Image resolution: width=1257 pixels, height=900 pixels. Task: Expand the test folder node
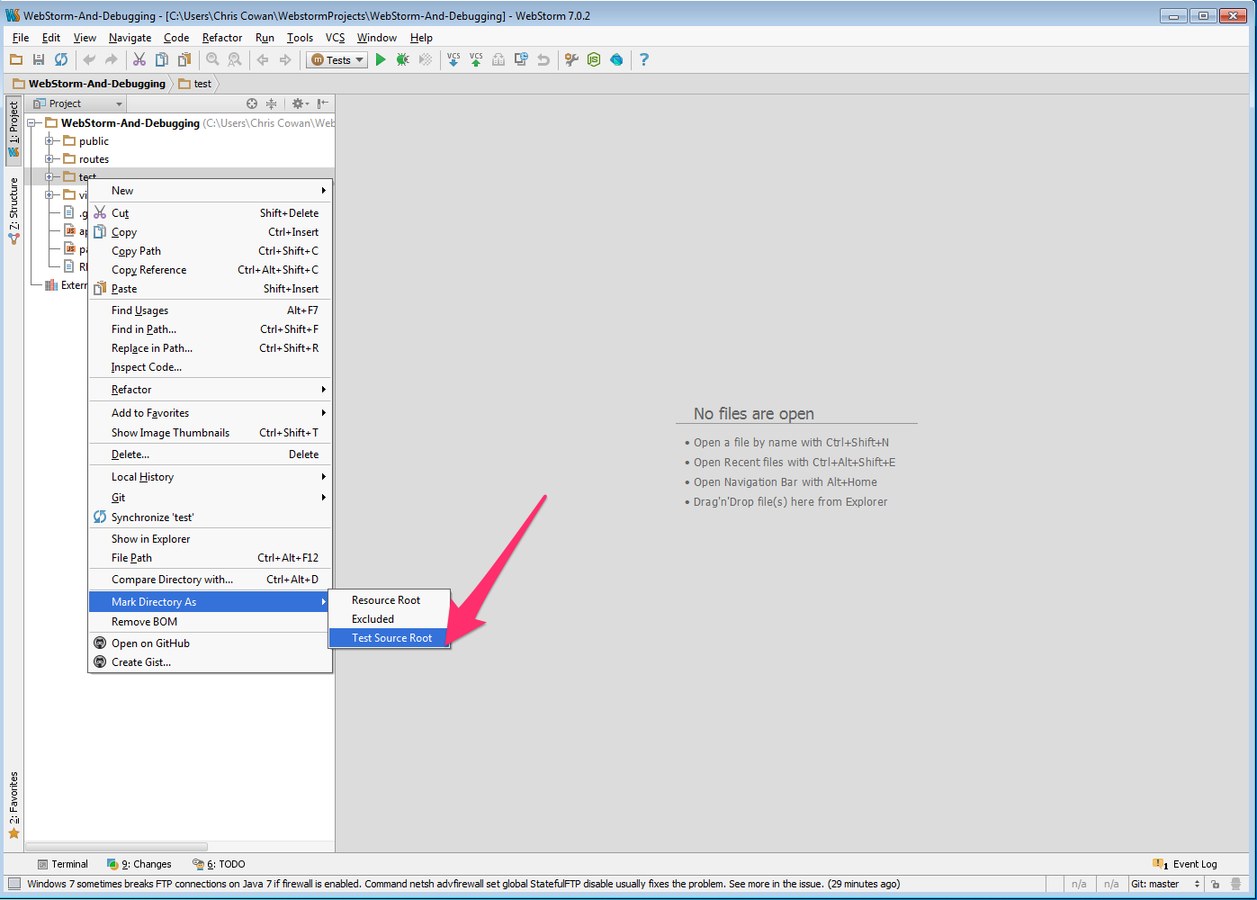[x=48, y=177]
